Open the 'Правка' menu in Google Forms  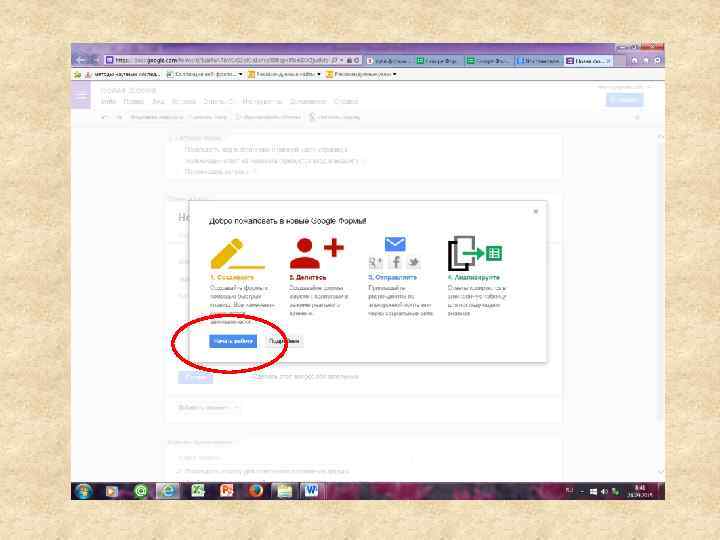click(x=134, y=101)
